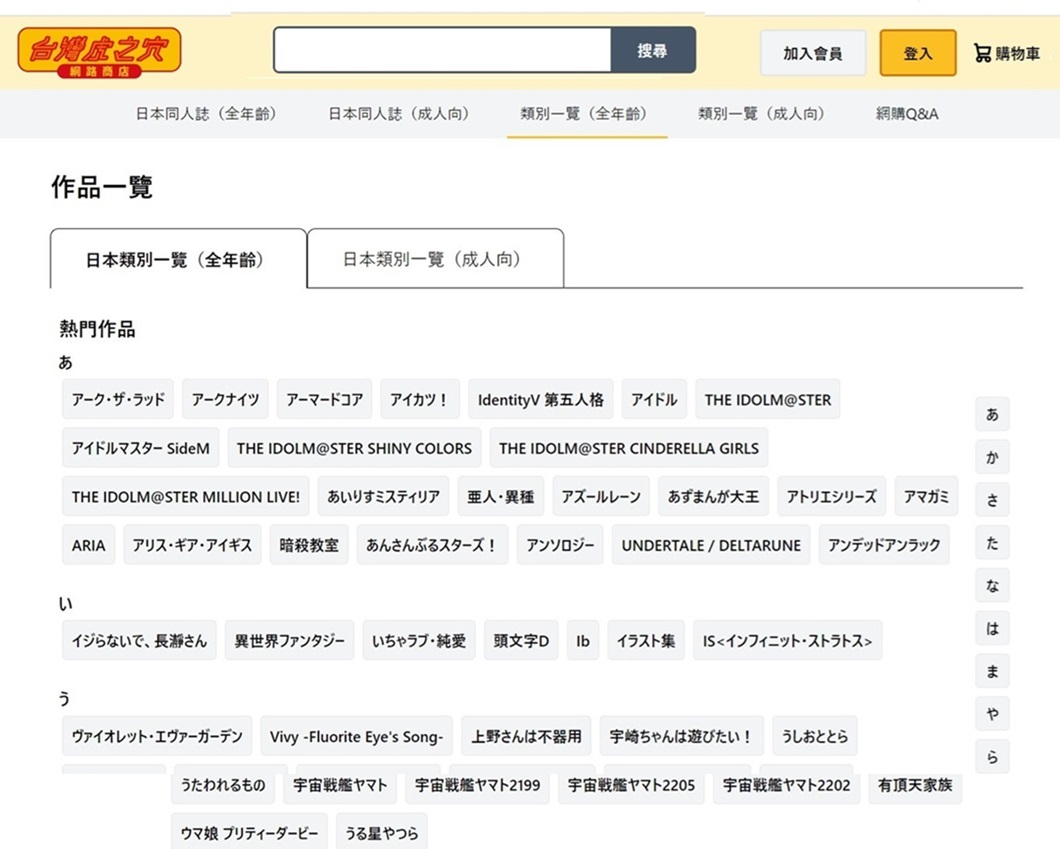Jump to the や section index

[991, 713]
